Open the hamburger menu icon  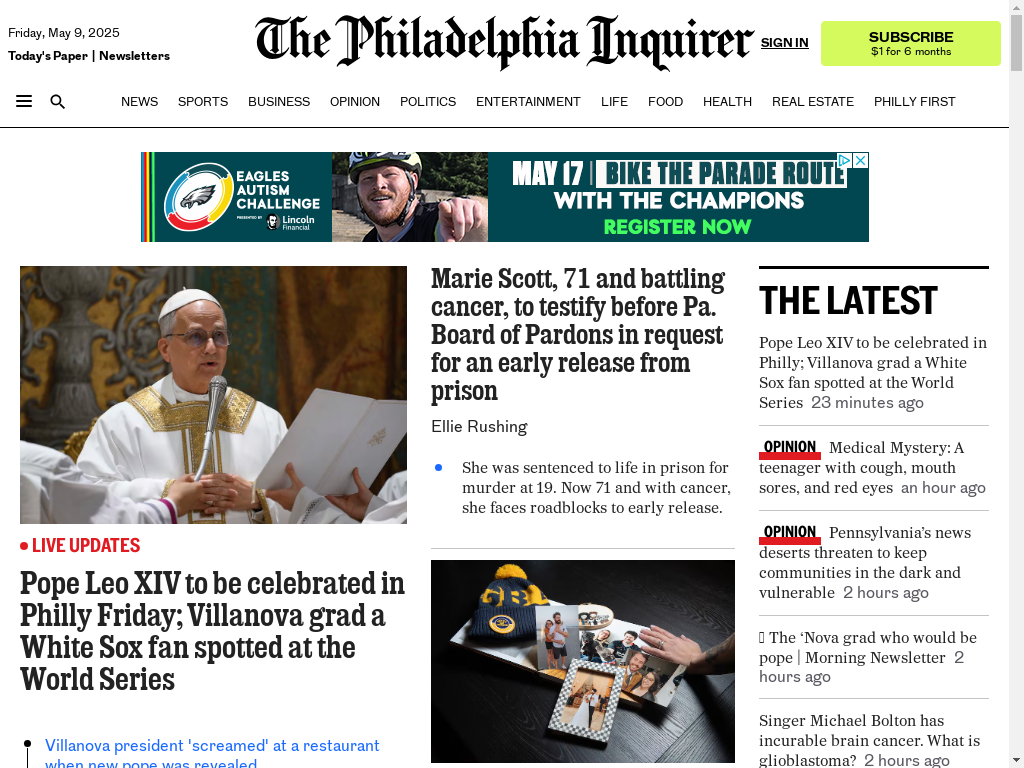coord(24,101)
